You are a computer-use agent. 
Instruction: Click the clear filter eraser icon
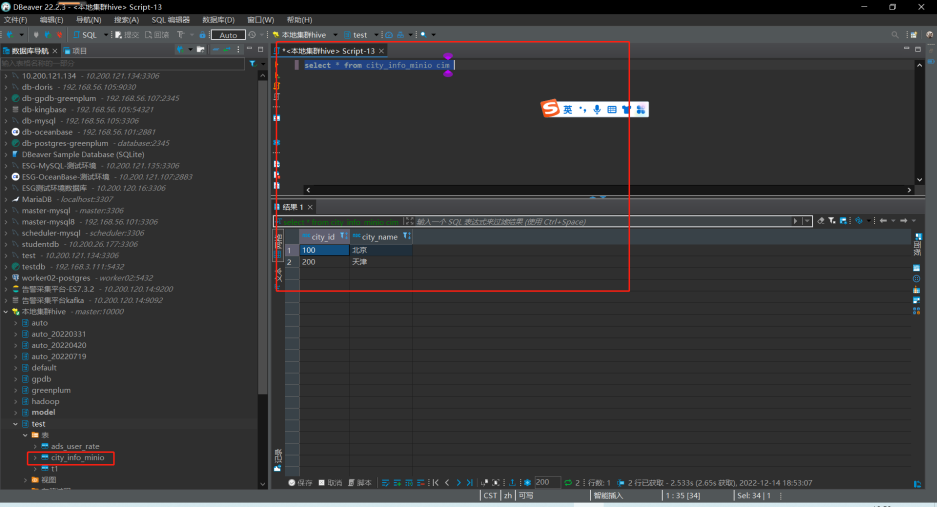click(x=820, y=221)
